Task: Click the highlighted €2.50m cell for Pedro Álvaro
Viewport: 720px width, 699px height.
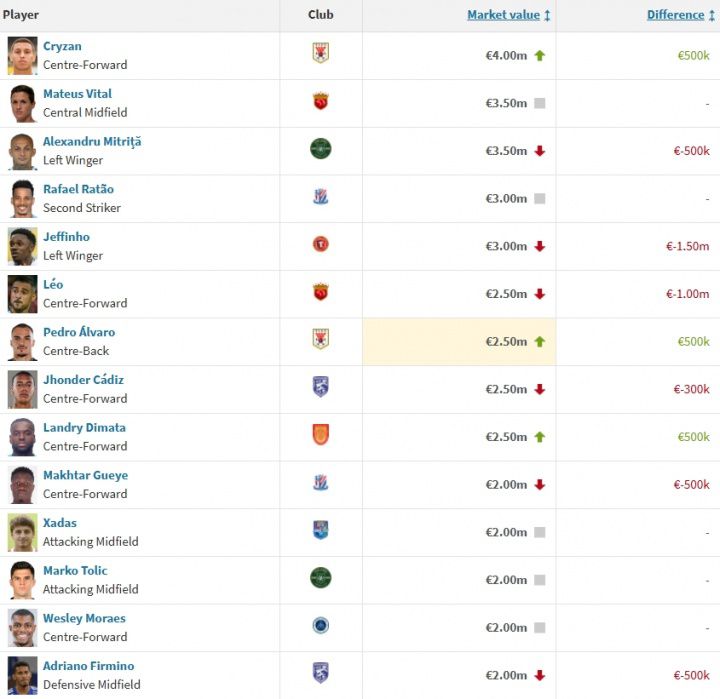Action: (x=459, y=342)
